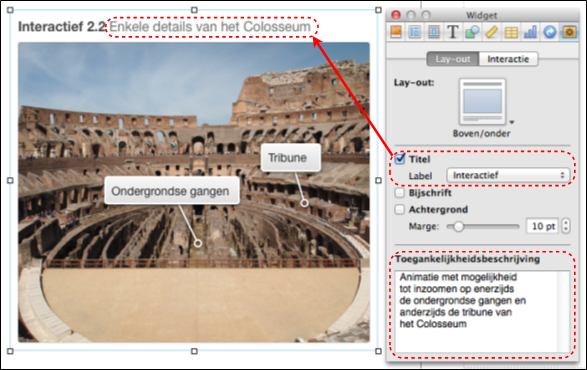
Task: Switch to the Lay-out tab
Action: click(453, 59)
